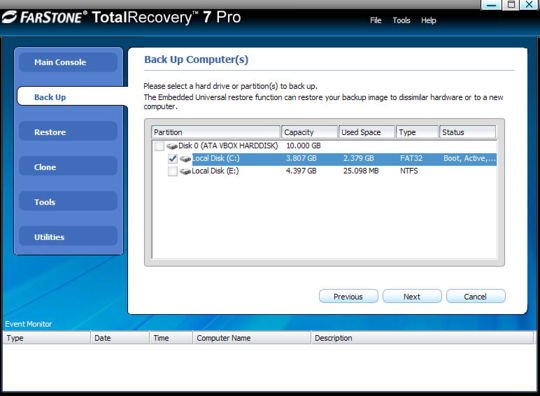Click the Local Disk (E:) drive icon
This screenshot has width=540, height=396.
point(185,171)
